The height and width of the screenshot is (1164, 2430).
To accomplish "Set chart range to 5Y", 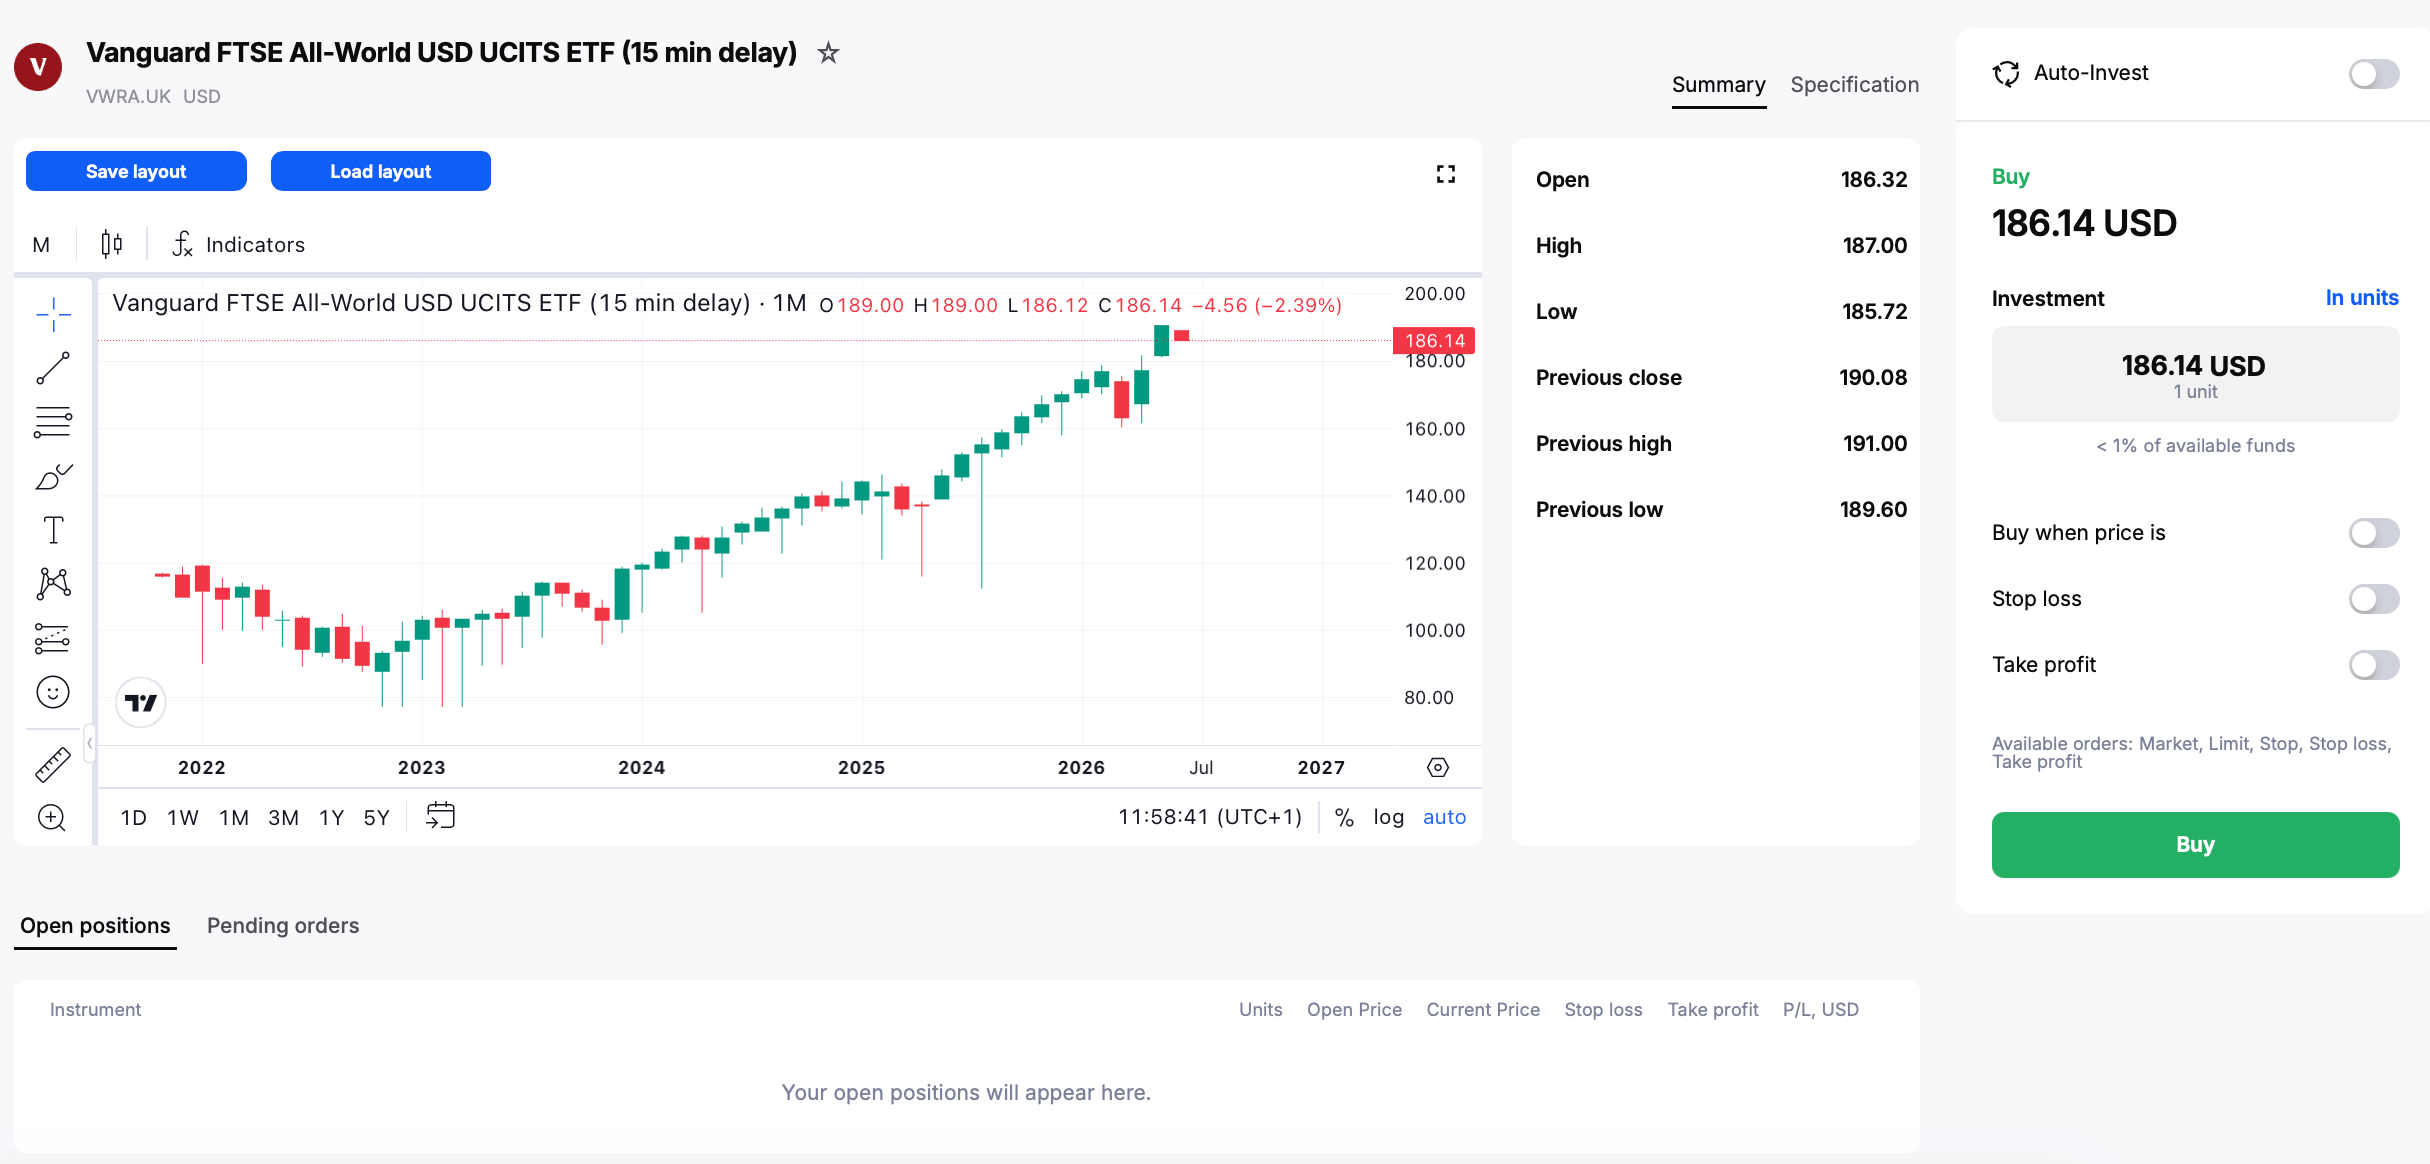I will (x=376, y=818).
